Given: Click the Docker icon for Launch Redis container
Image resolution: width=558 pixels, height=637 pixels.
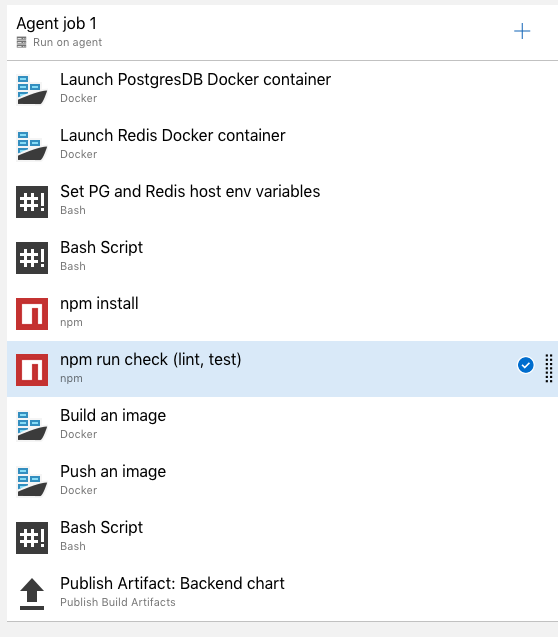Looking at the screenshot, I should [x=32, y=145].
